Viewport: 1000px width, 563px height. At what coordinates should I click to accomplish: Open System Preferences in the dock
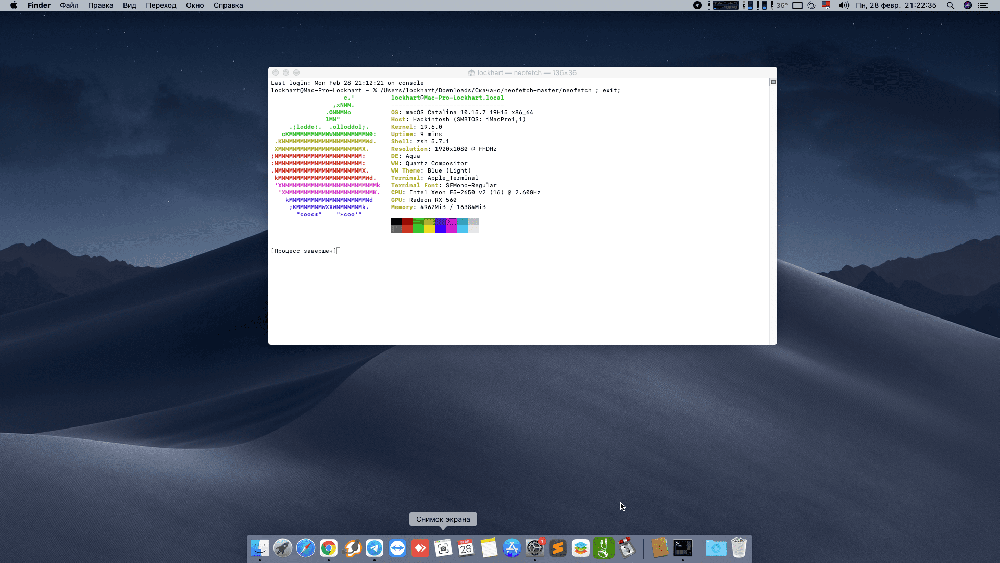[535, 548]
